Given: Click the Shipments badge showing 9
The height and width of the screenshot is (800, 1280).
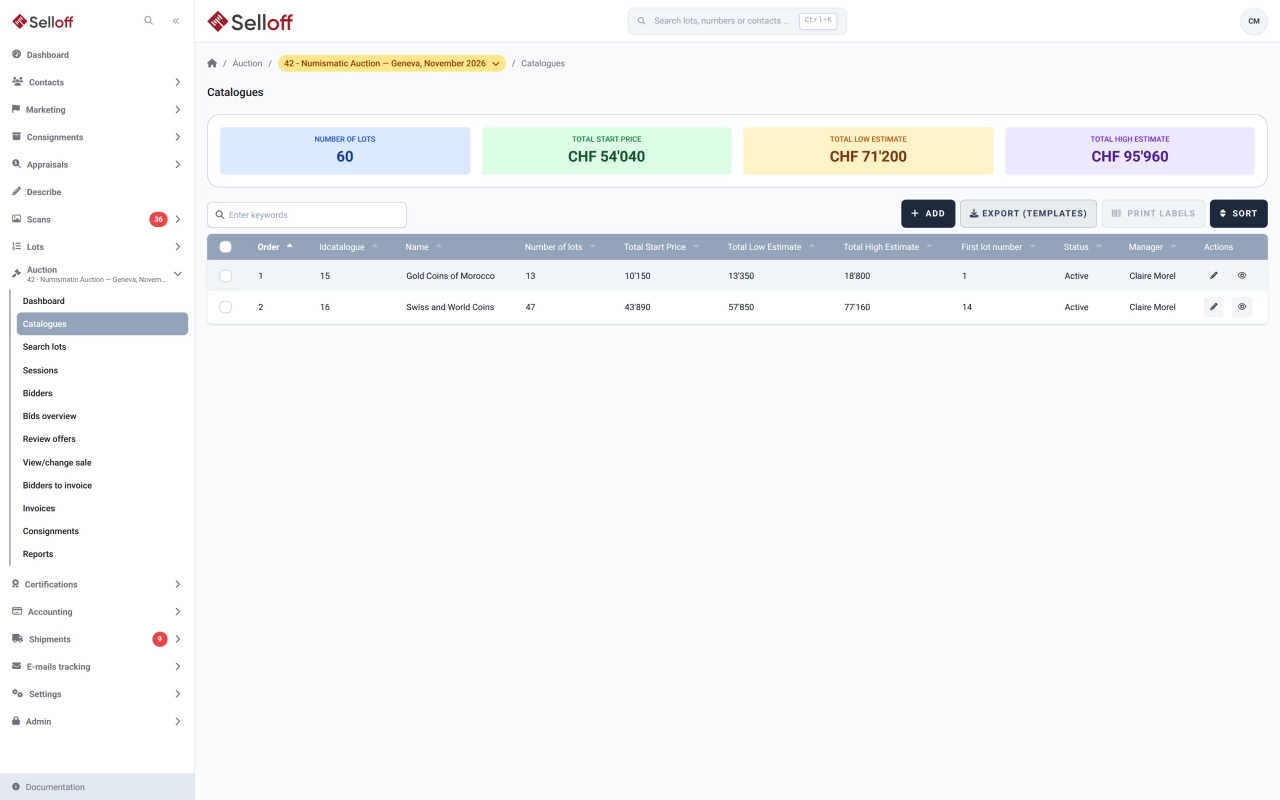Looking at the screenshot, I should point(160,639).
